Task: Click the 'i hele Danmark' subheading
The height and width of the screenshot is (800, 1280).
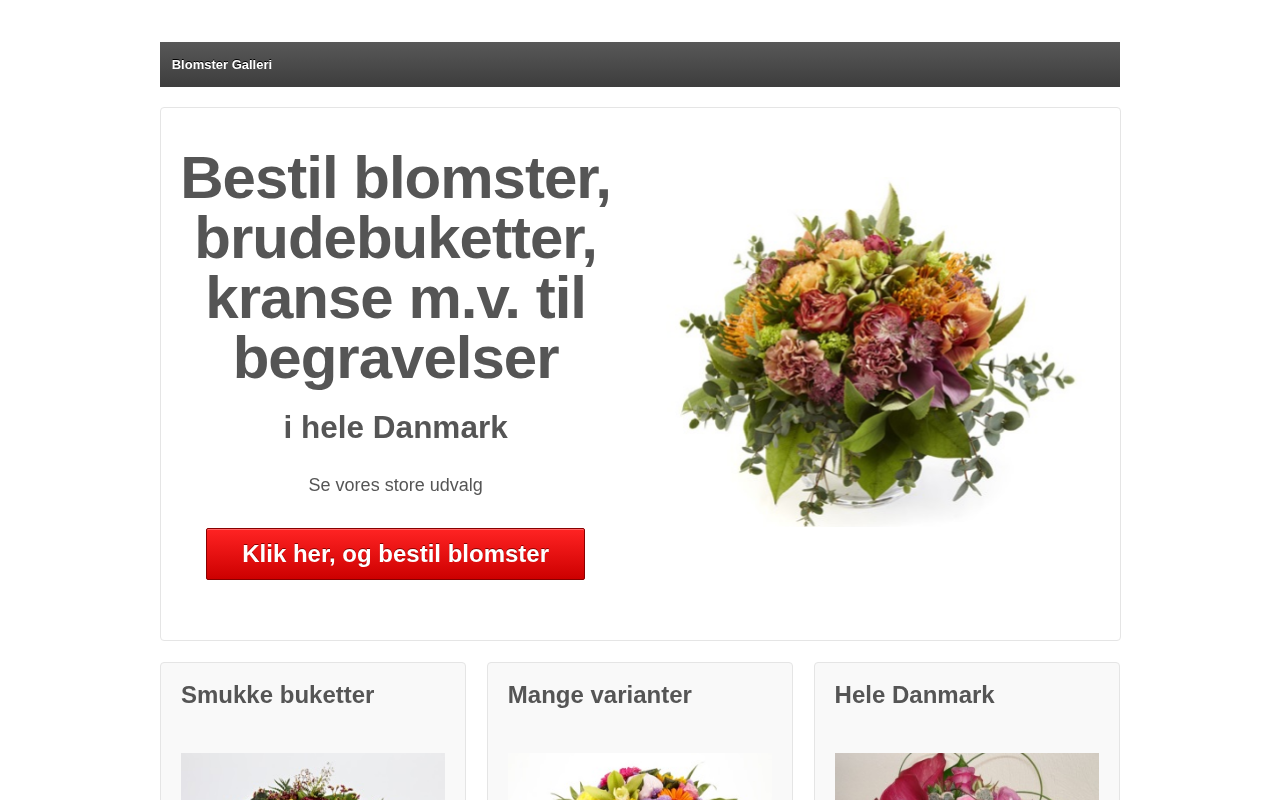Action: (x=395, y=428)
